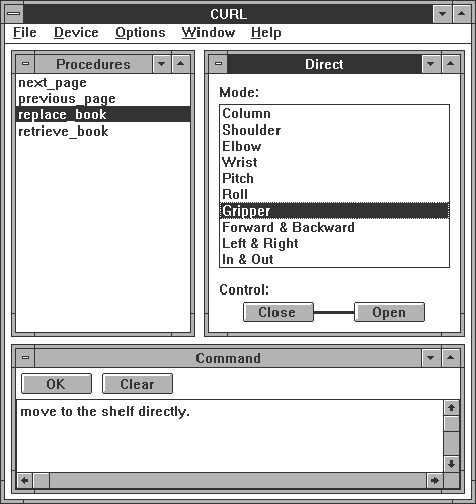Screen dimensions: 476x504
Task: Open the Device menu
Action: point(76,33)
